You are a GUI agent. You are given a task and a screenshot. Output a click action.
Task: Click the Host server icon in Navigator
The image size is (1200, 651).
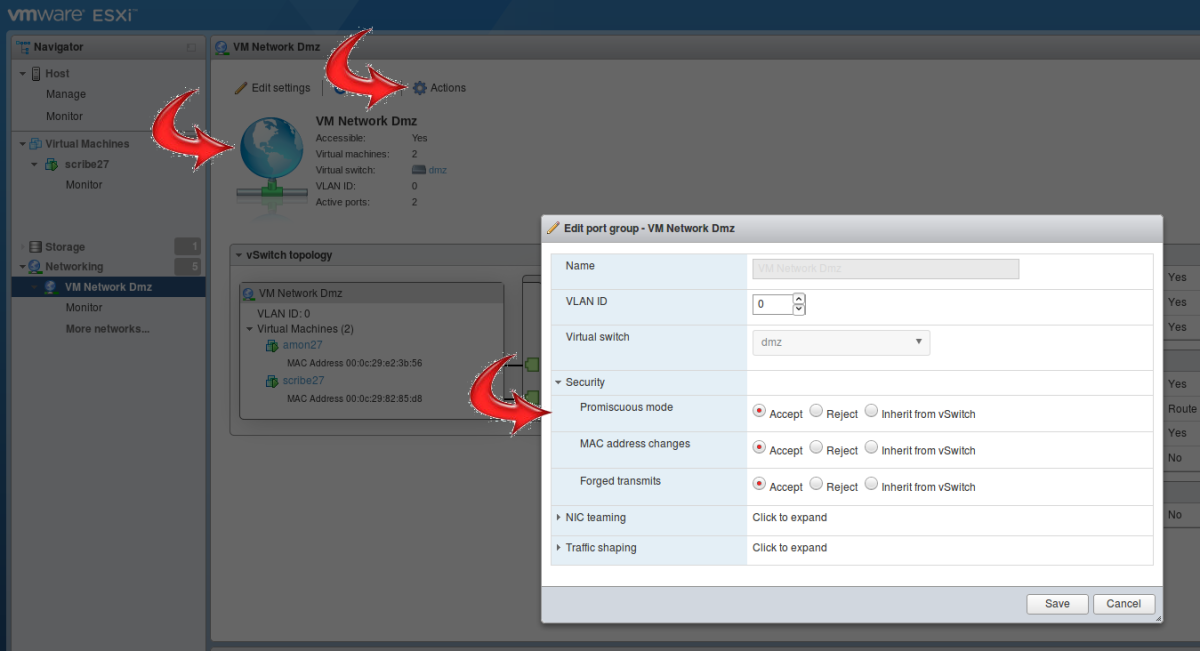pyautogui.click(x=36, y=73)
